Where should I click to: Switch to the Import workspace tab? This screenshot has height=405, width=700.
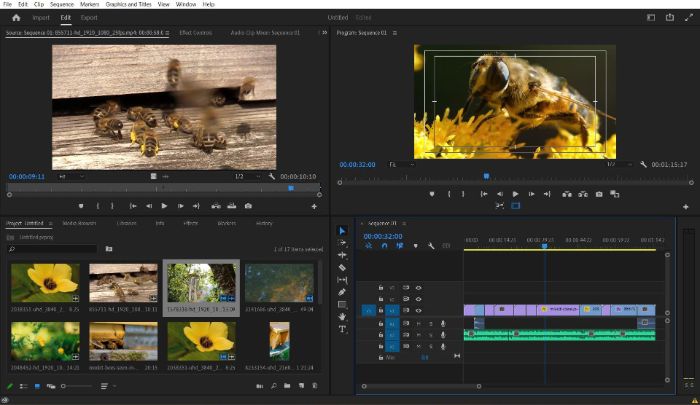click(x=41, y=17)
